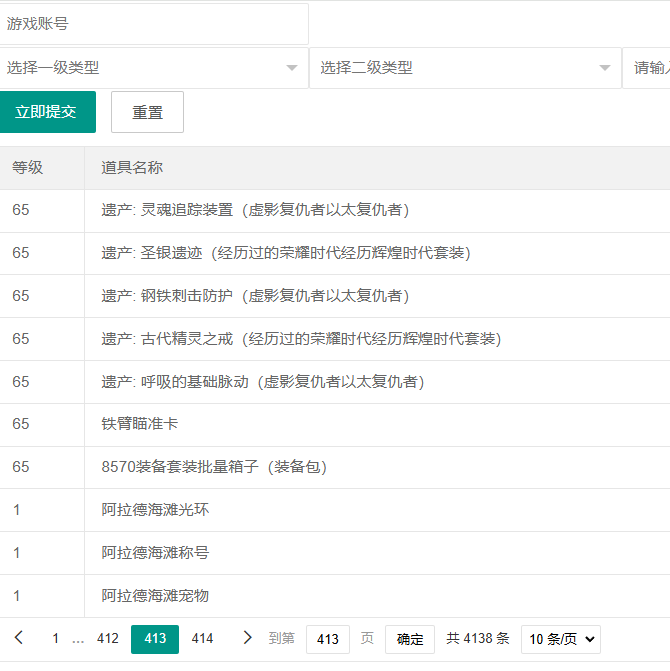
Task: Go to page 414
Action: pos(202,639)
